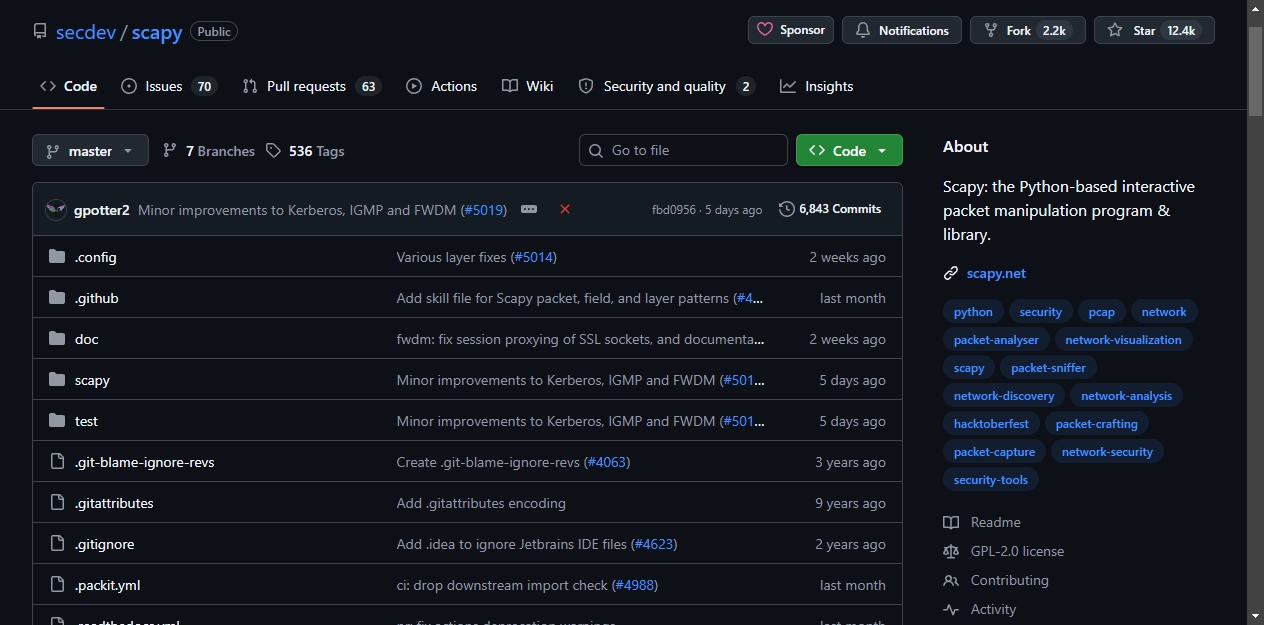Click gpotter2's avatar image
Image resolution: width=1264 pixels, height=625 pixels.
pos(56,209)
